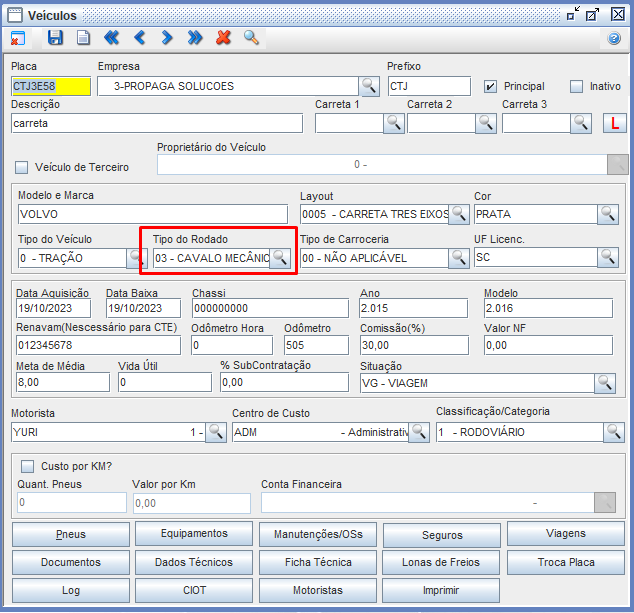Go to last record double-right arrow
Screen dimensions: 634x613
tap(195, 38)
